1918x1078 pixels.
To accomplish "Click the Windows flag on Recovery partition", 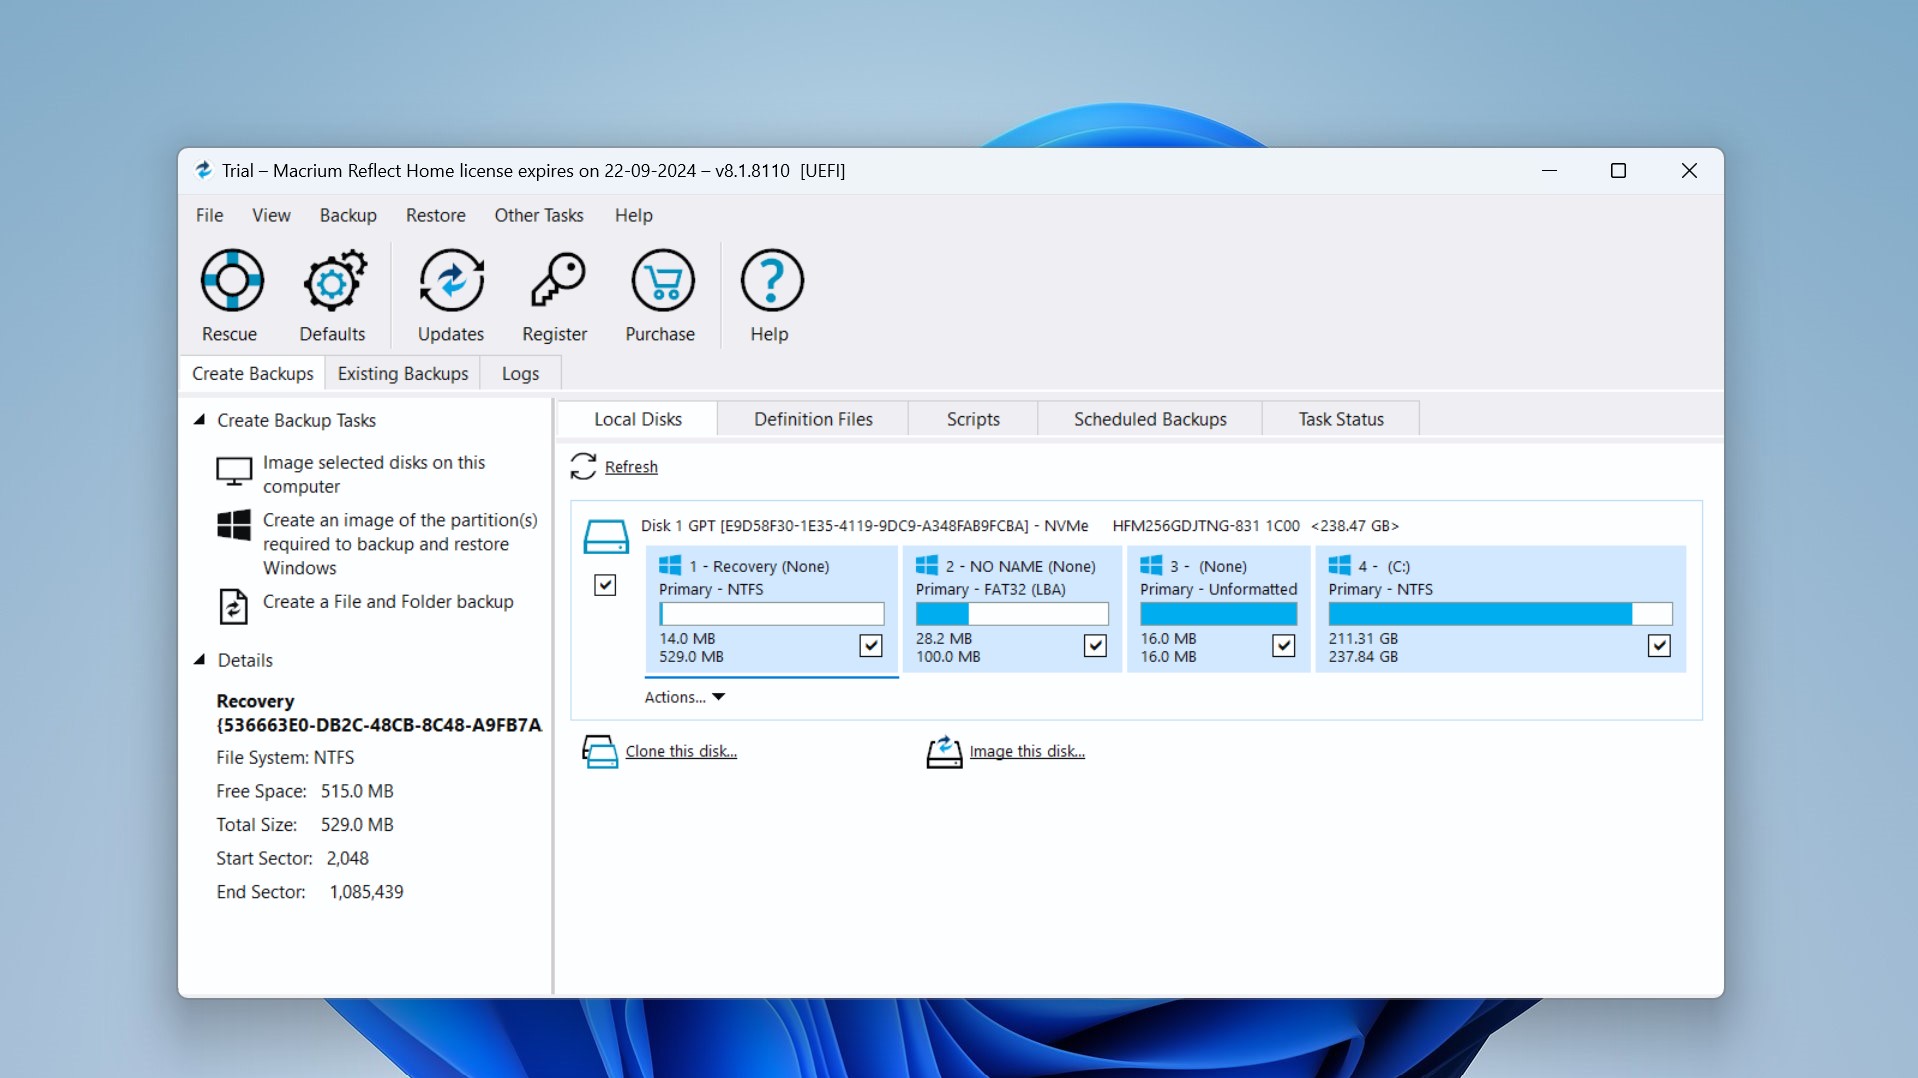I will (x=670, y=566).
